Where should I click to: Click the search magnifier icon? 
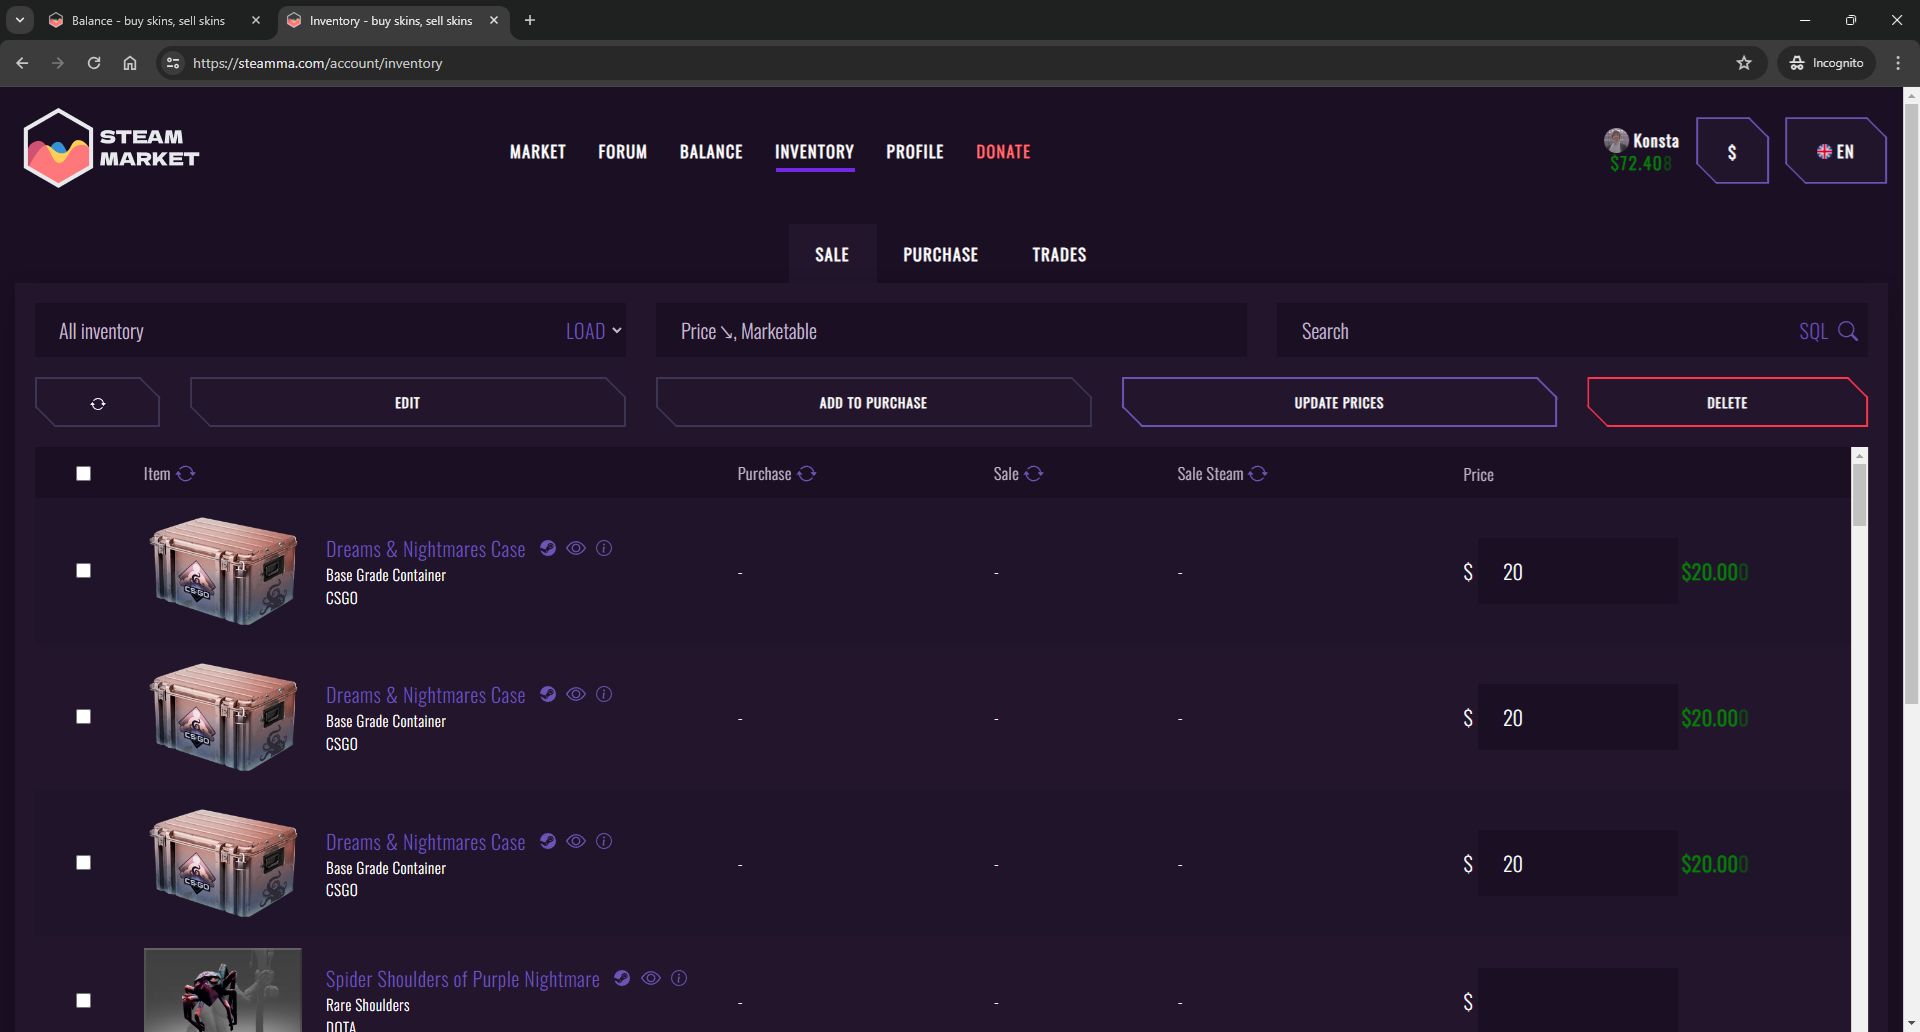click(x=1848, y=331)
